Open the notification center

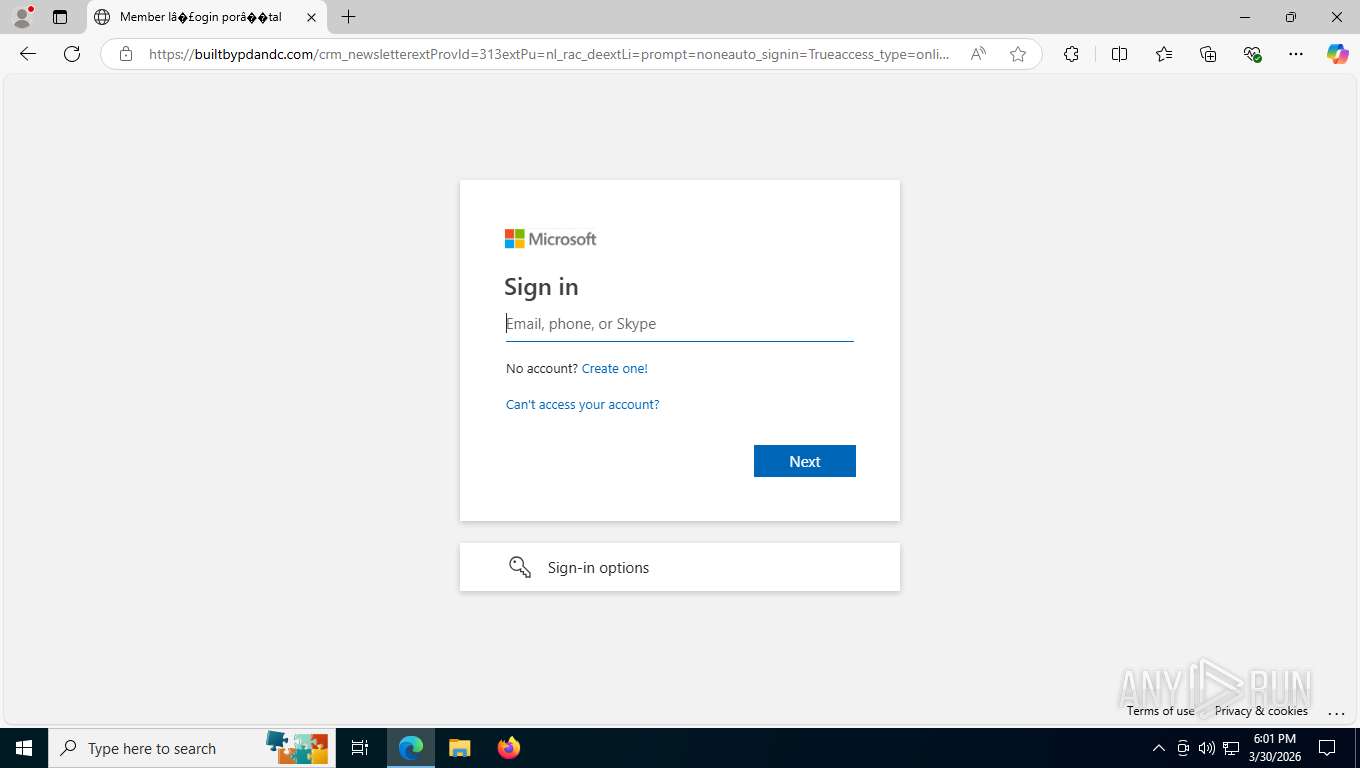(1327, 748)
